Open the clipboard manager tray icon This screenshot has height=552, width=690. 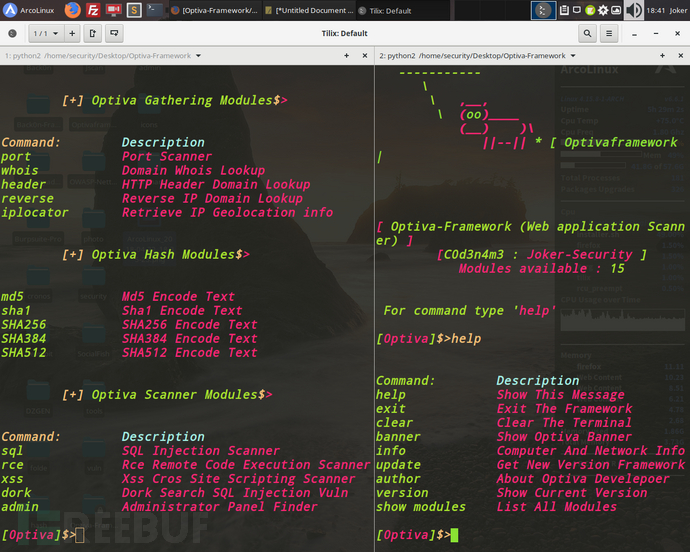[x=564, y=10]
